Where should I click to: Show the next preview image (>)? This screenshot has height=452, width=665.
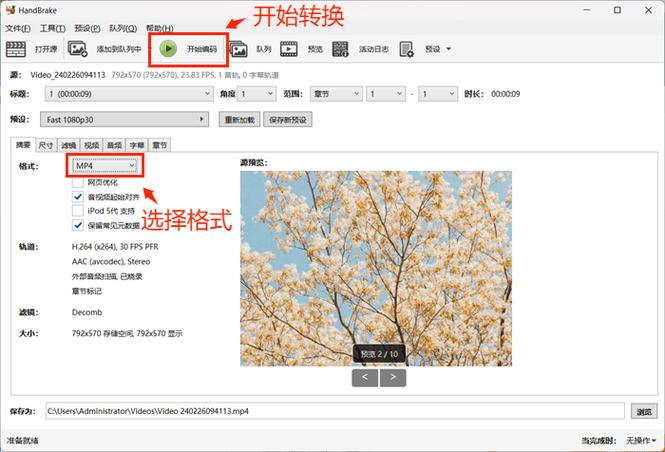[393, 377]
